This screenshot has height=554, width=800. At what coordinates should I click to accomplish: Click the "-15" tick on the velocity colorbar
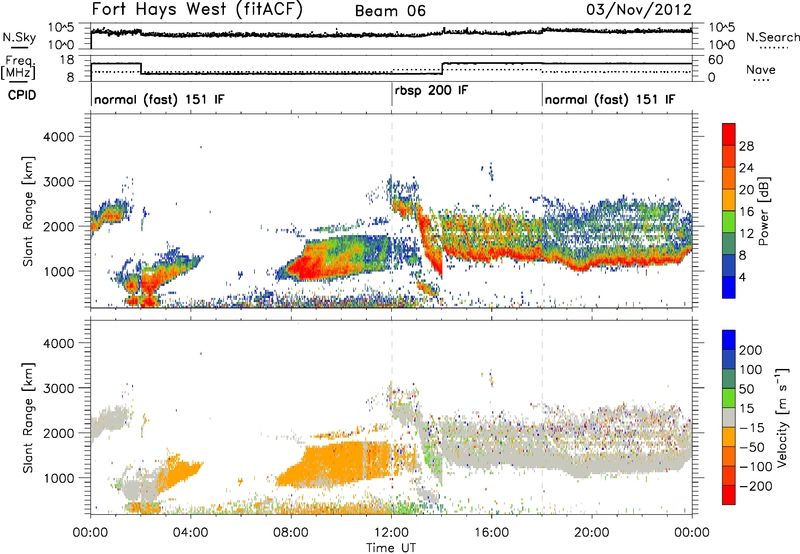pyautogui.click(x=751, y=428)
